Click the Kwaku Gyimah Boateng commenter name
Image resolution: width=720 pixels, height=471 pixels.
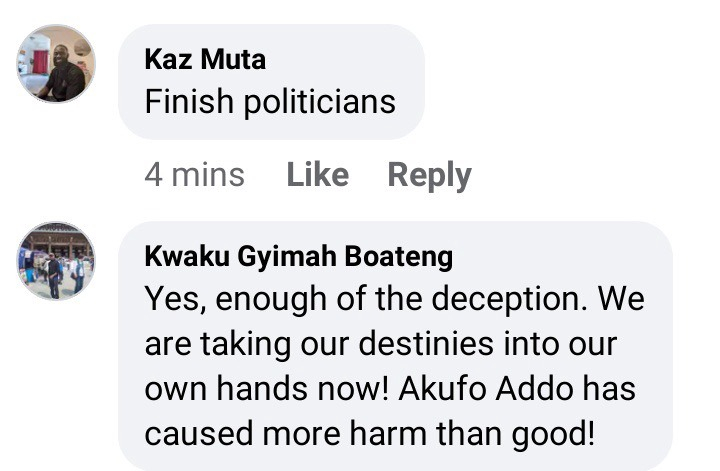point(298,256)
